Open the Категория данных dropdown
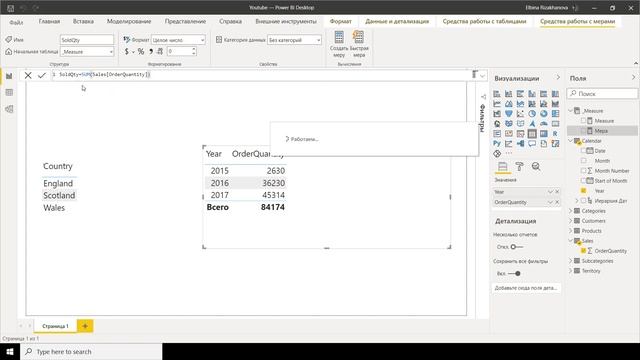This screenshot has width=640, height=360. tap(294, 40)
